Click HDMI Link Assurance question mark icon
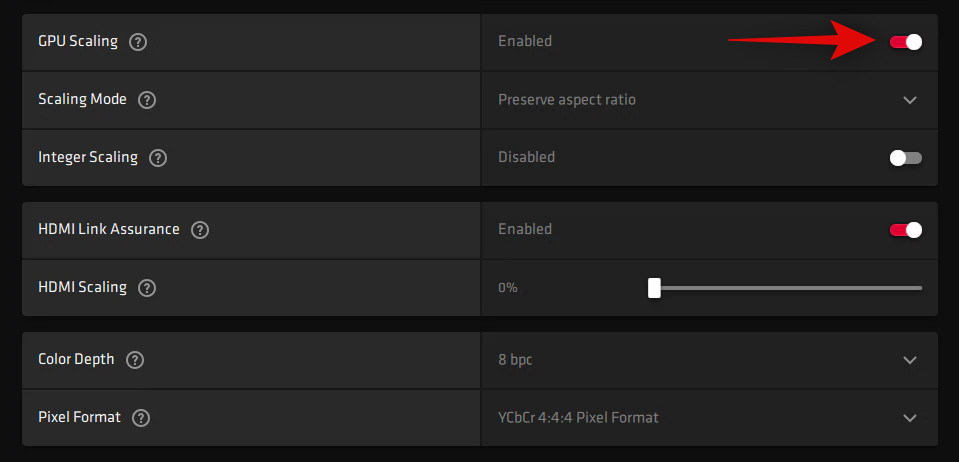 click(x=200, y=230)
